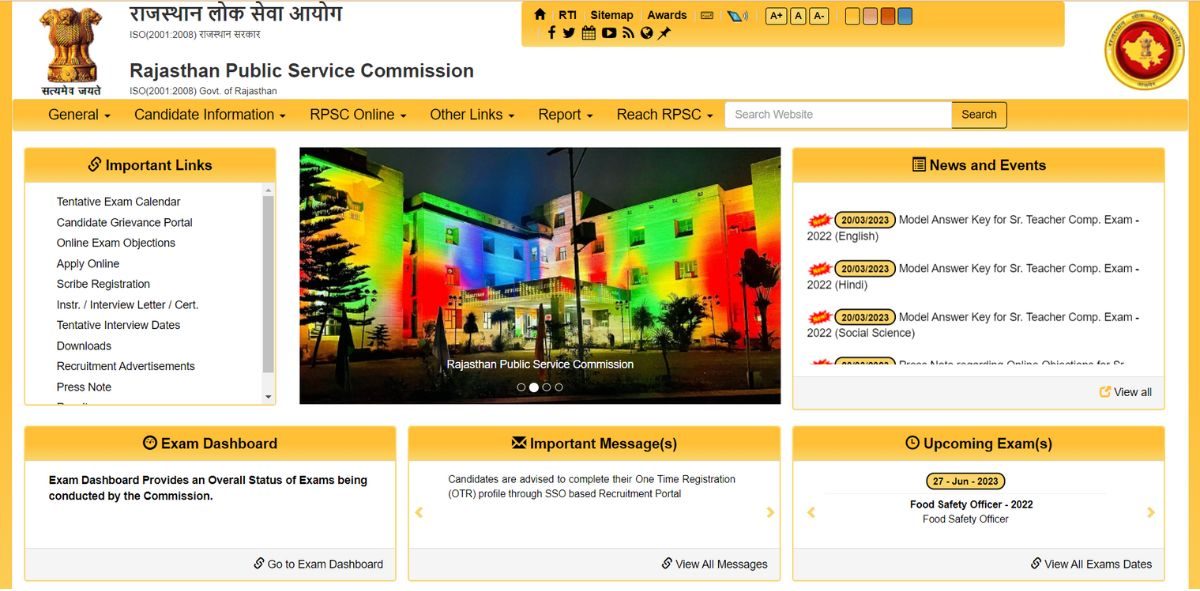
Task: Open the calendar icon in top bar
Action: 589,33
